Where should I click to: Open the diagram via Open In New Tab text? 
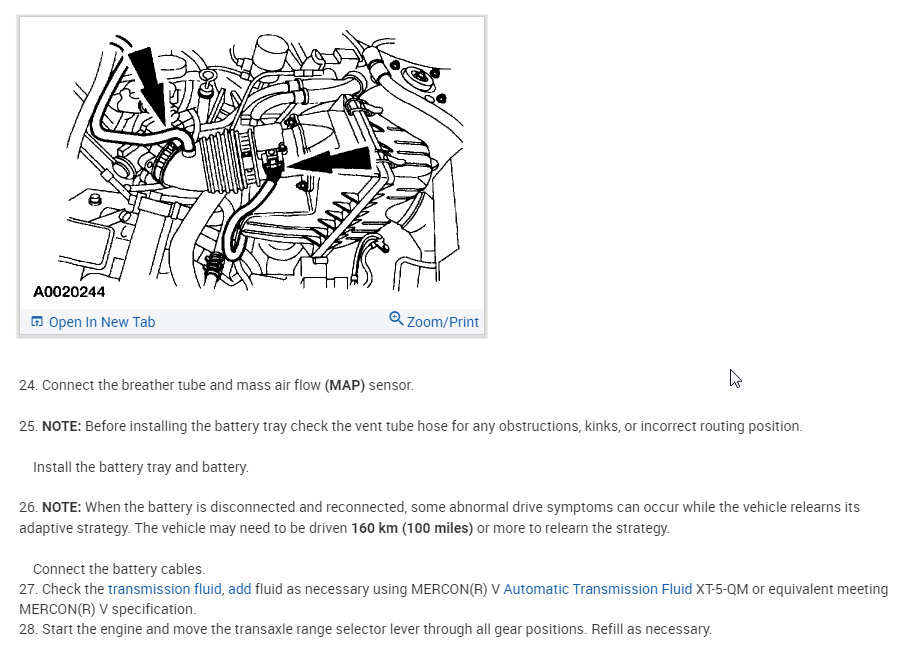pyautogui.click(x=102, y=322)
